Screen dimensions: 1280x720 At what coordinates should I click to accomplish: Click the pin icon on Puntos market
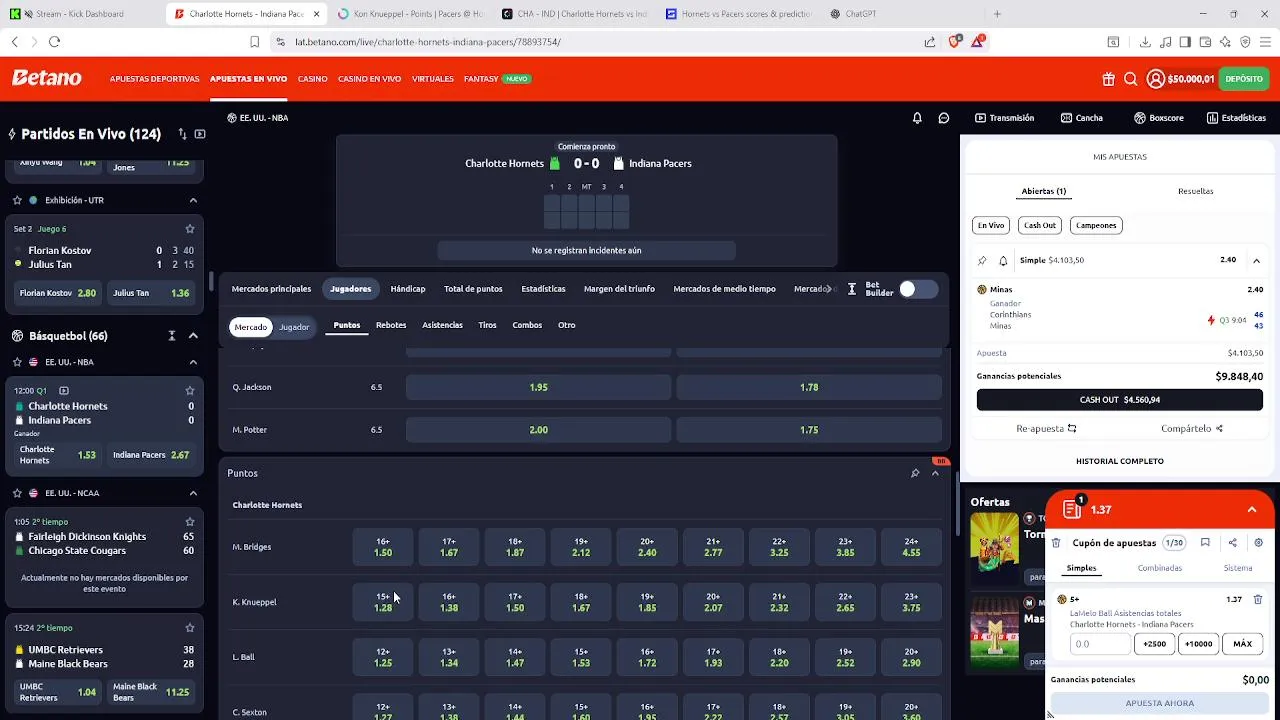pos(915,473)
